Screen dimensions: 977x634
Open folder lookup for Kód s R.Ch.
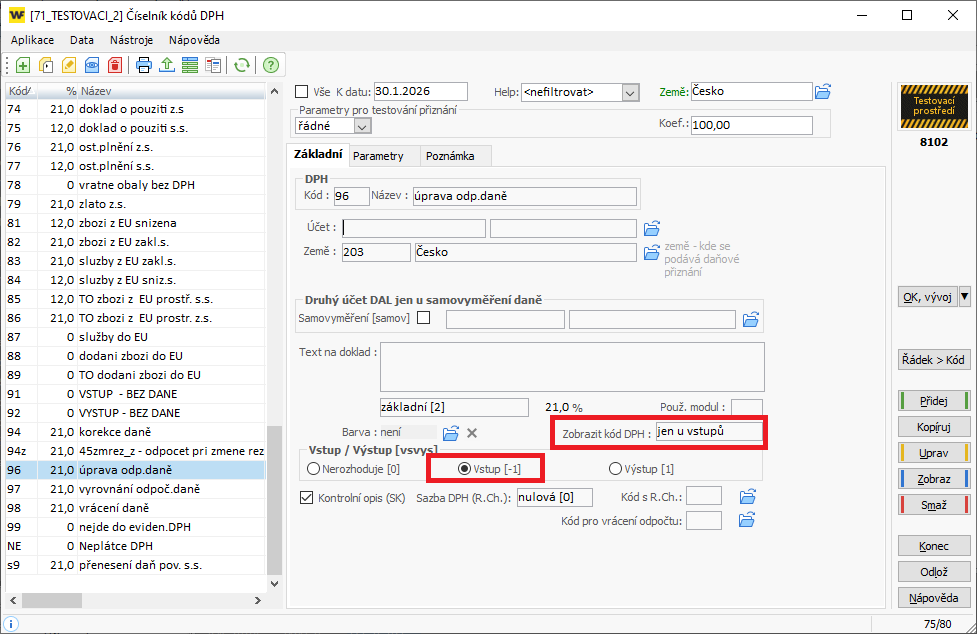click(748, 496)
